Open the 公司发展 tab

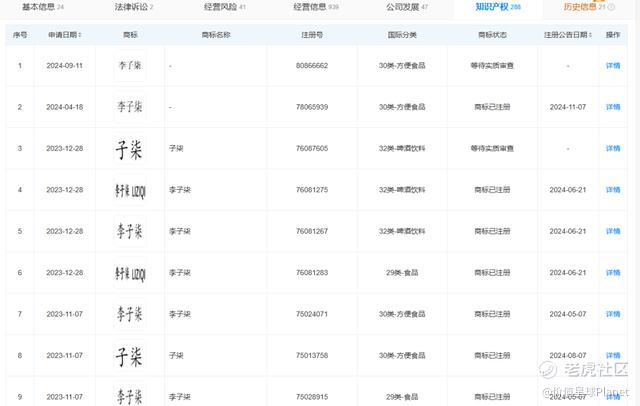click(x=407, y=7)
